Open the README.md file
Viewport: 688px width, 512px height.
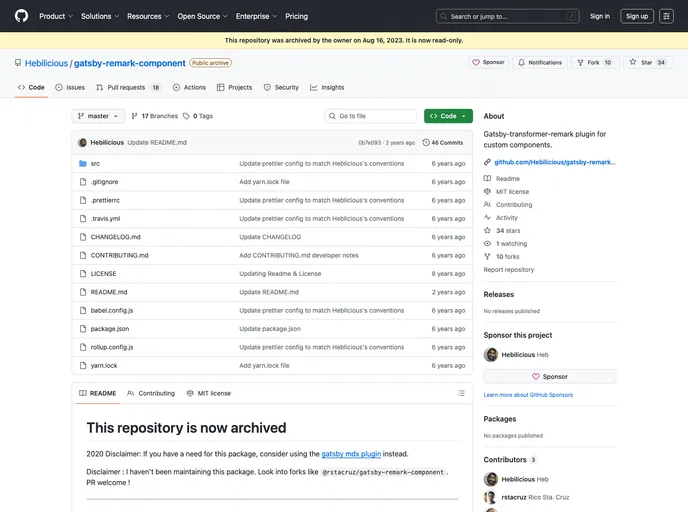click(x=109, y=292)
